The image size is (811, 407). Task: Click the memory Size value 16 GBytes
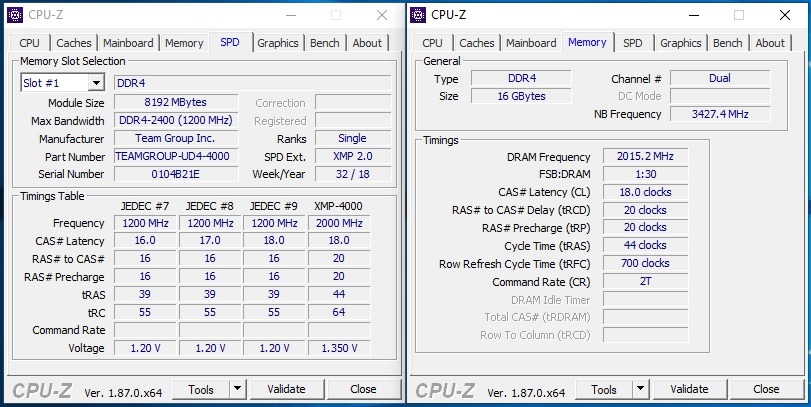(521, 96)
